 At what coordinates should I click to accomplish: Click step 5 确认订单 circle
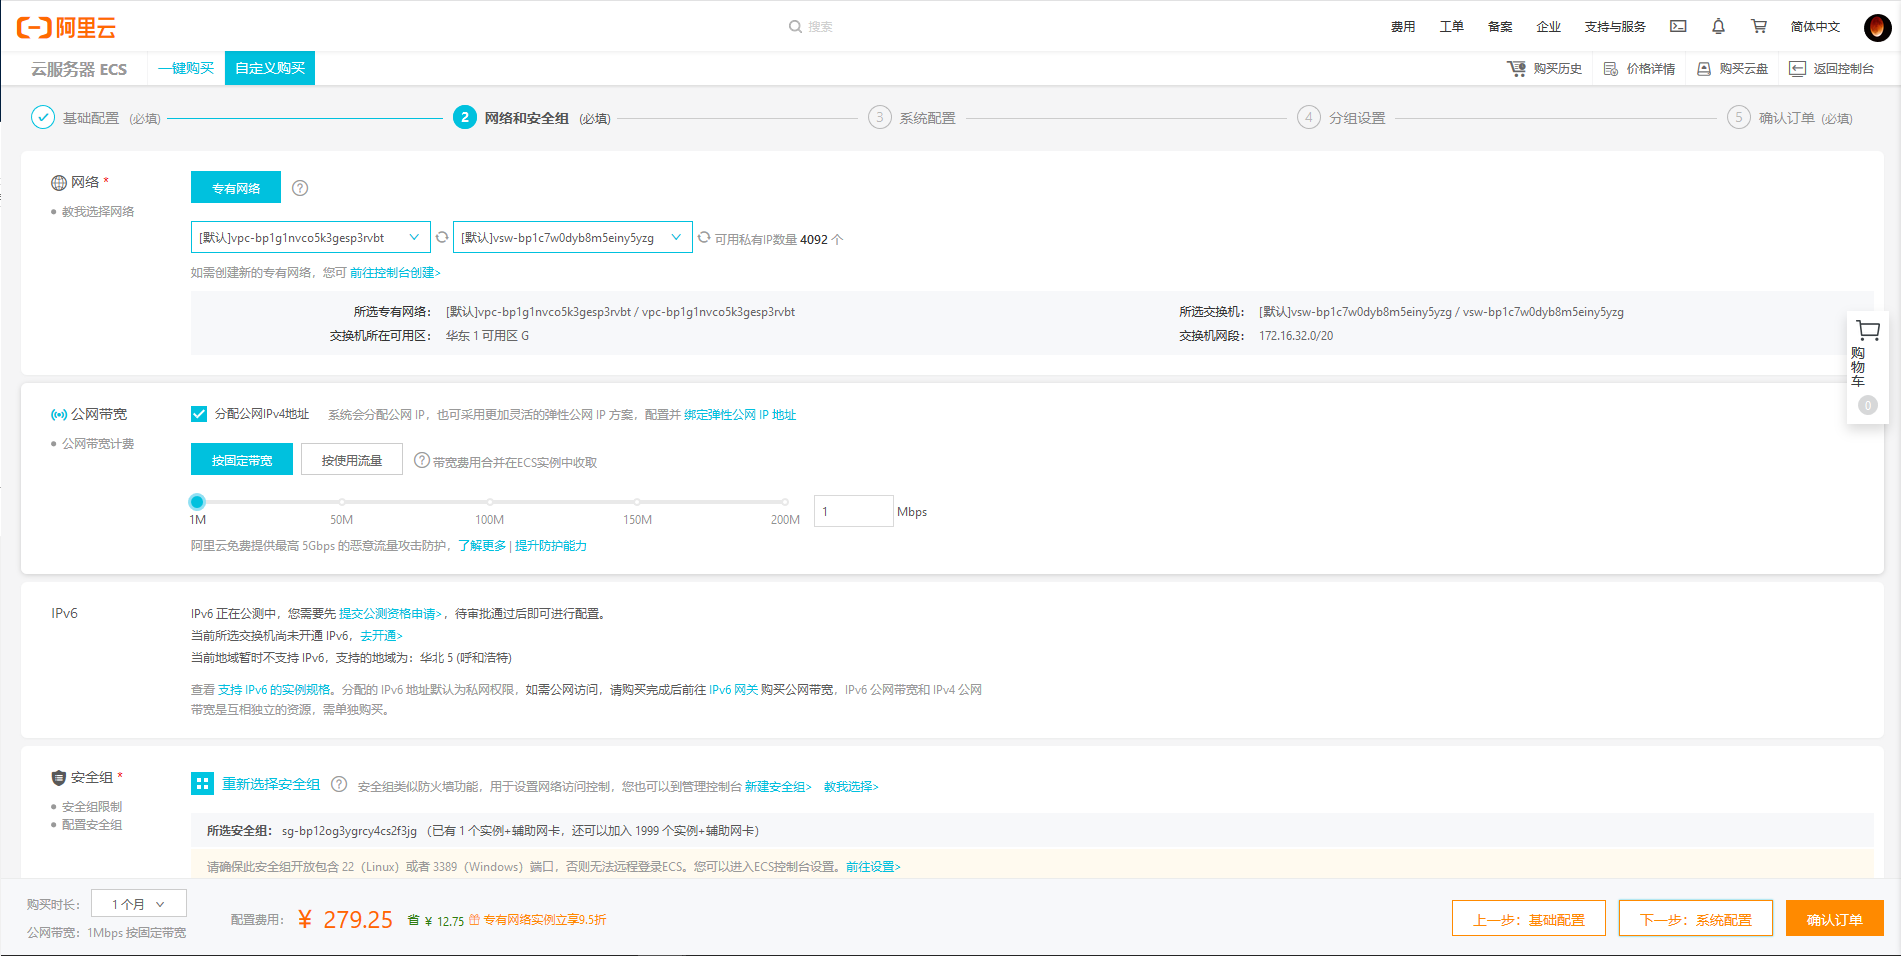click(1739, 118)
